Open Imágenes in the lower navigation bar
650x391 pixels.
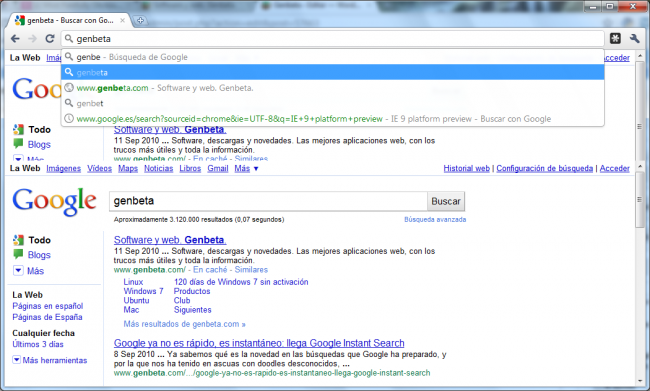[63, 168]
